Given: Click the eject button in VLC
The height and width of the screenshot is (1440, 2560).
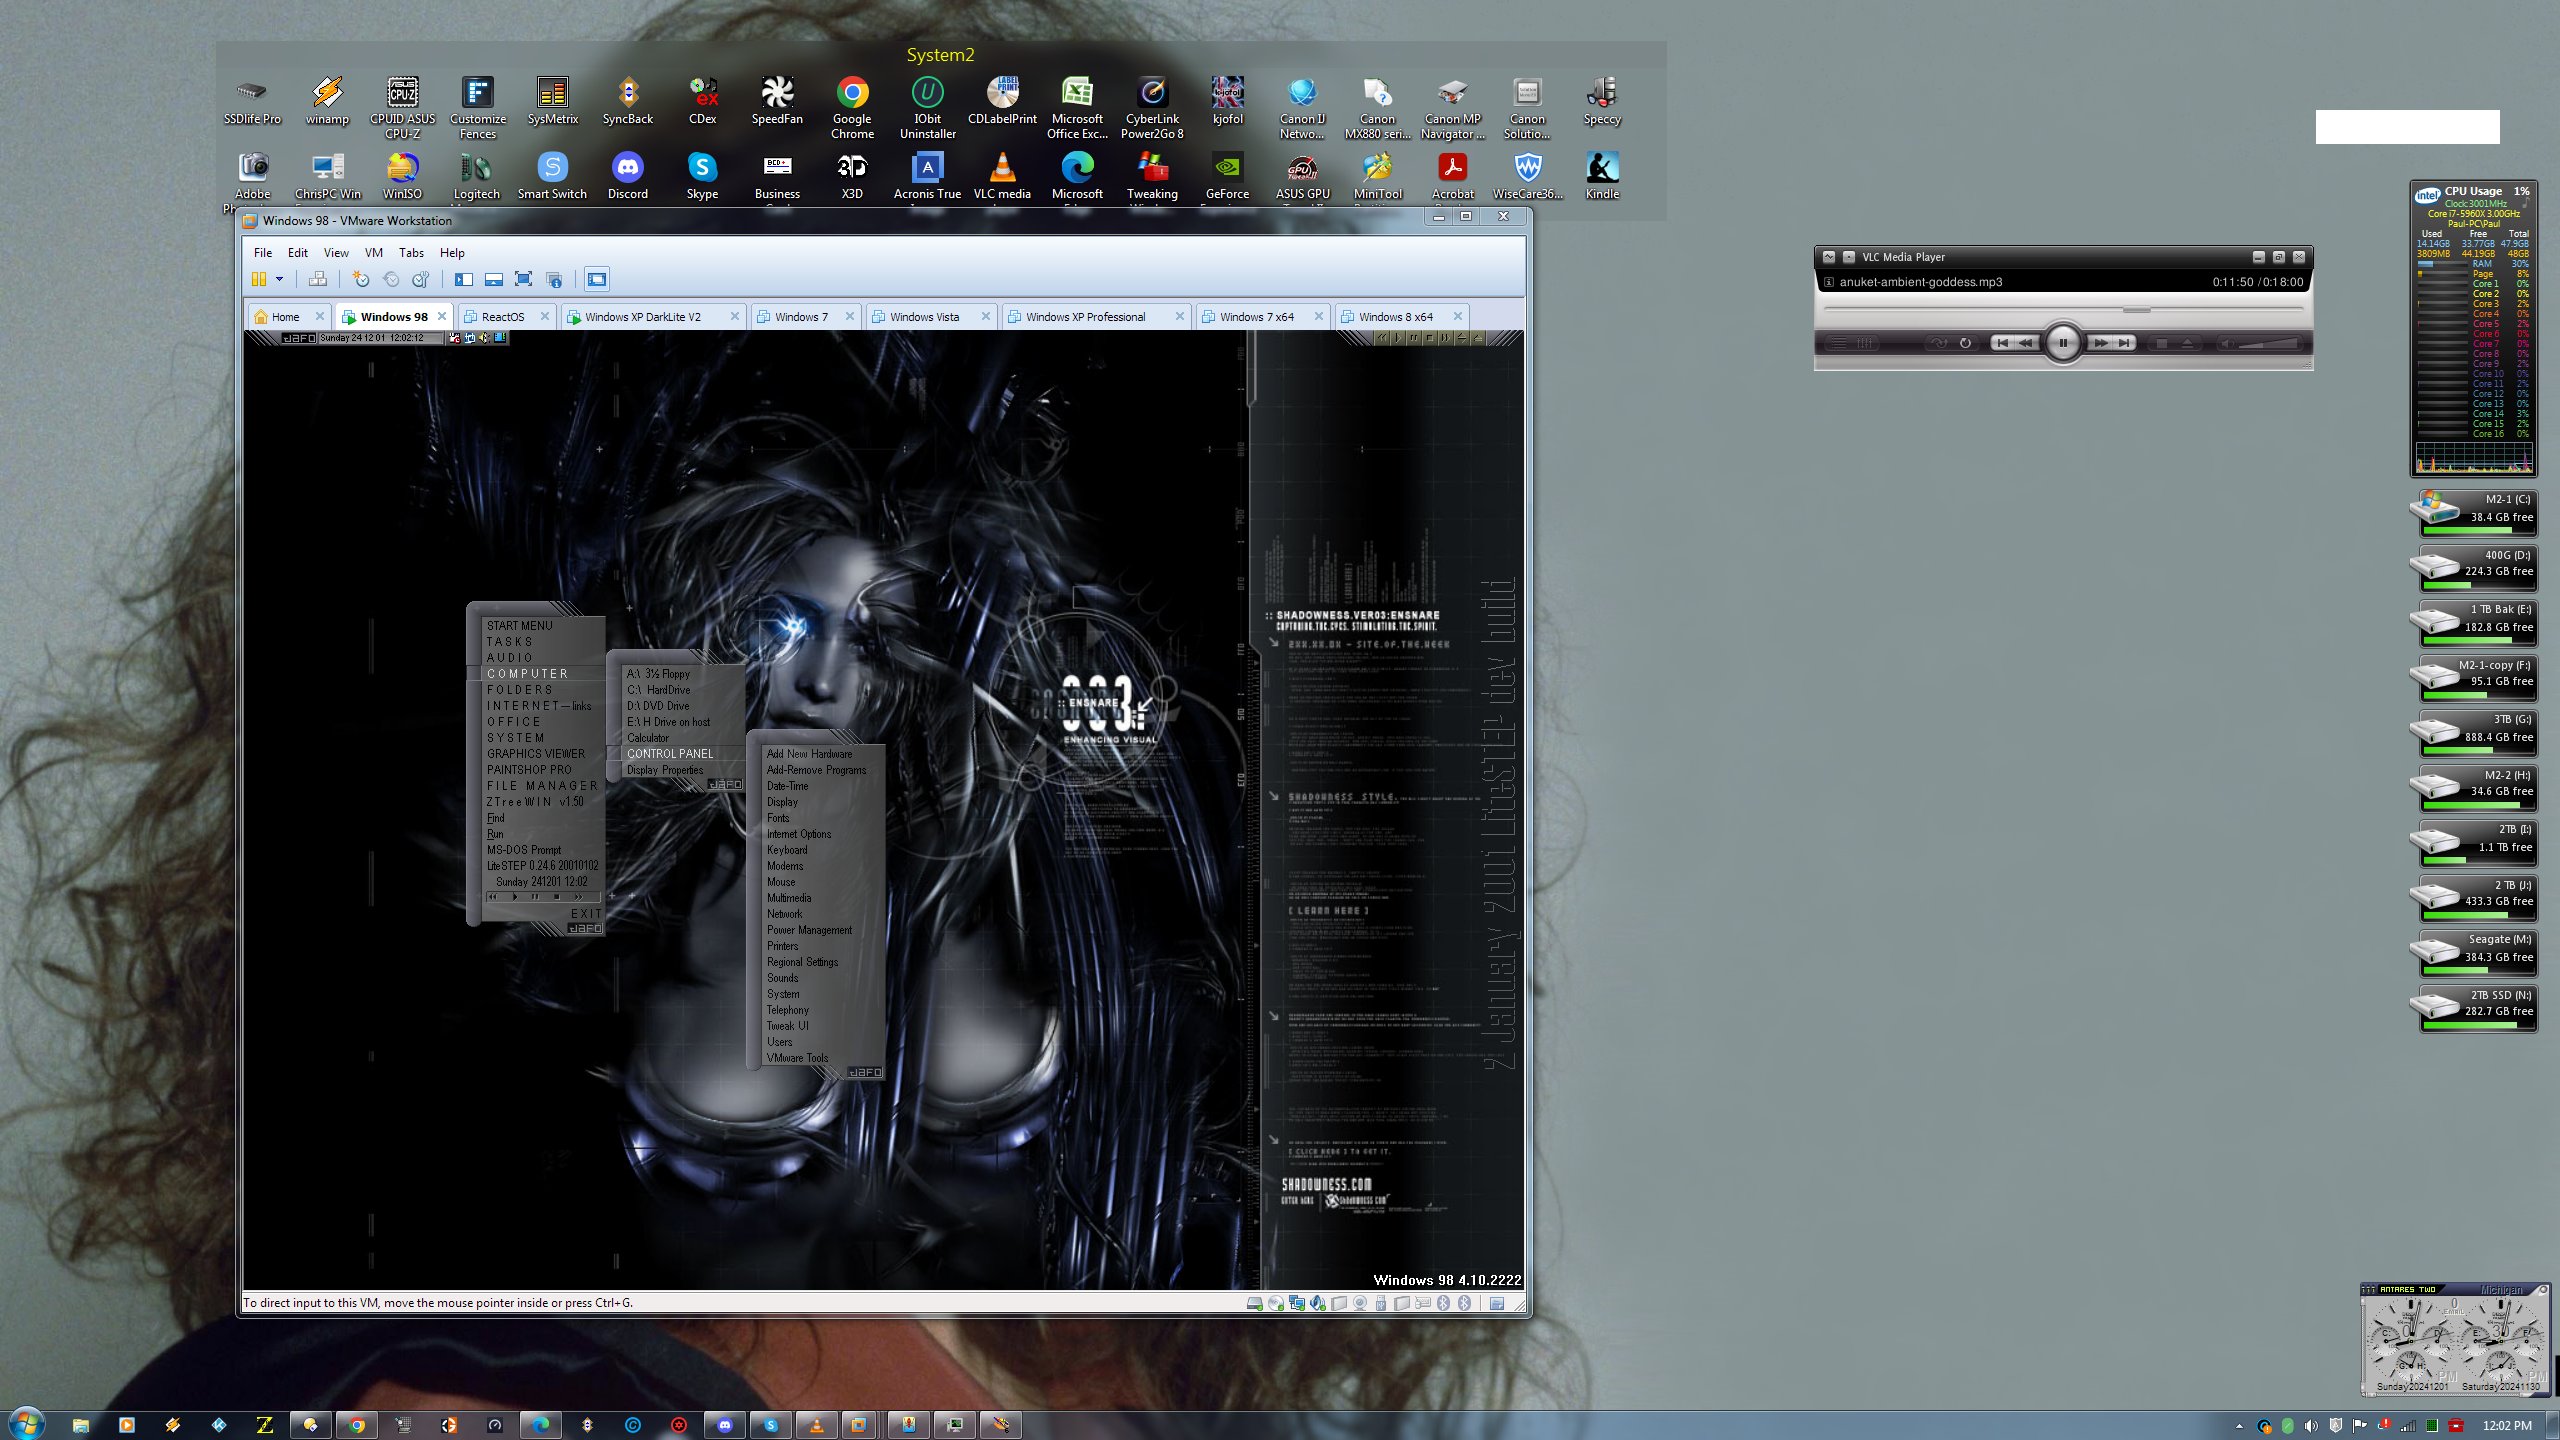Looking at the screenshot, I should 2187,343.
